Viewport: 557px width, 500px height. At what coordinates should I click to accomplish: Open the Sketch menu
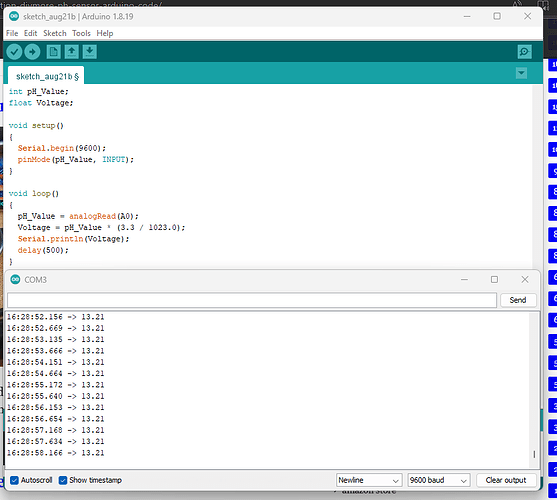(x=55, y=33)
